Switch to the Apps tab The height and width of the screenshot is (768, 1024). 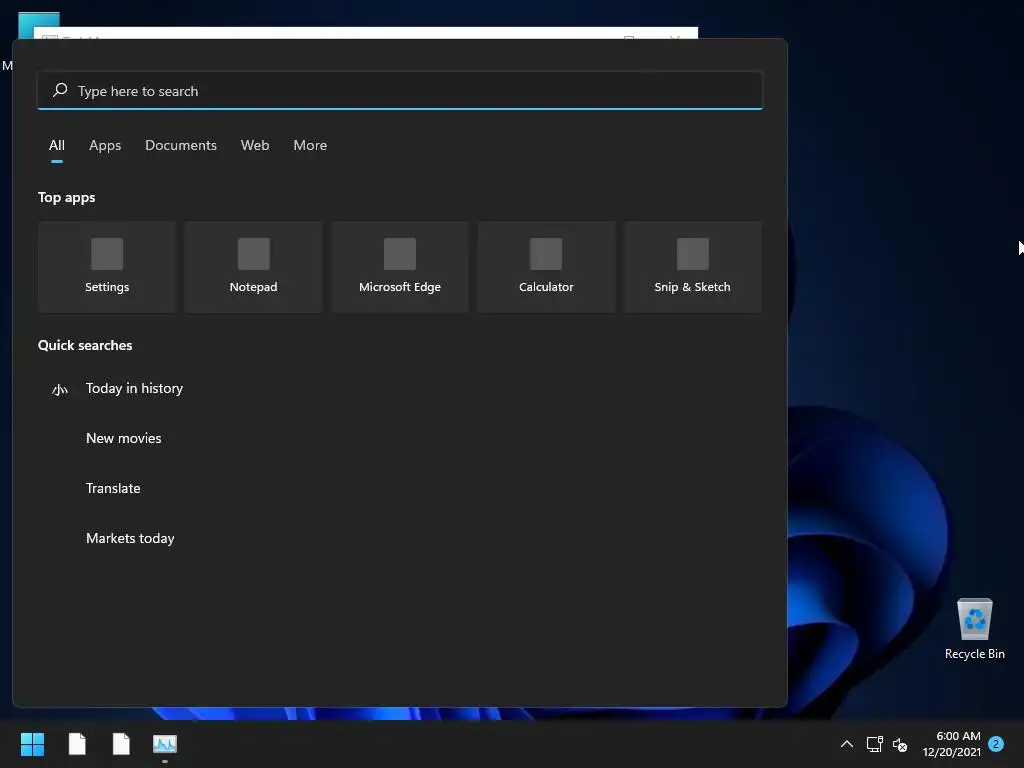[x=105, y=146]
